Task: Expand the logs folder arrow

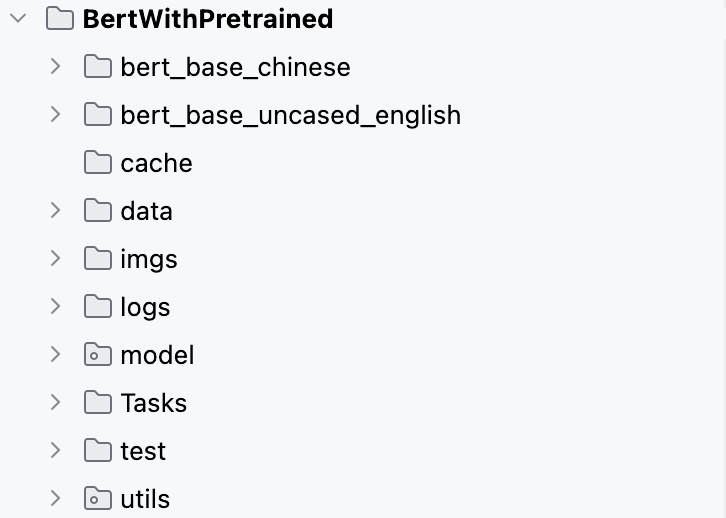Action: pos(56,306)
